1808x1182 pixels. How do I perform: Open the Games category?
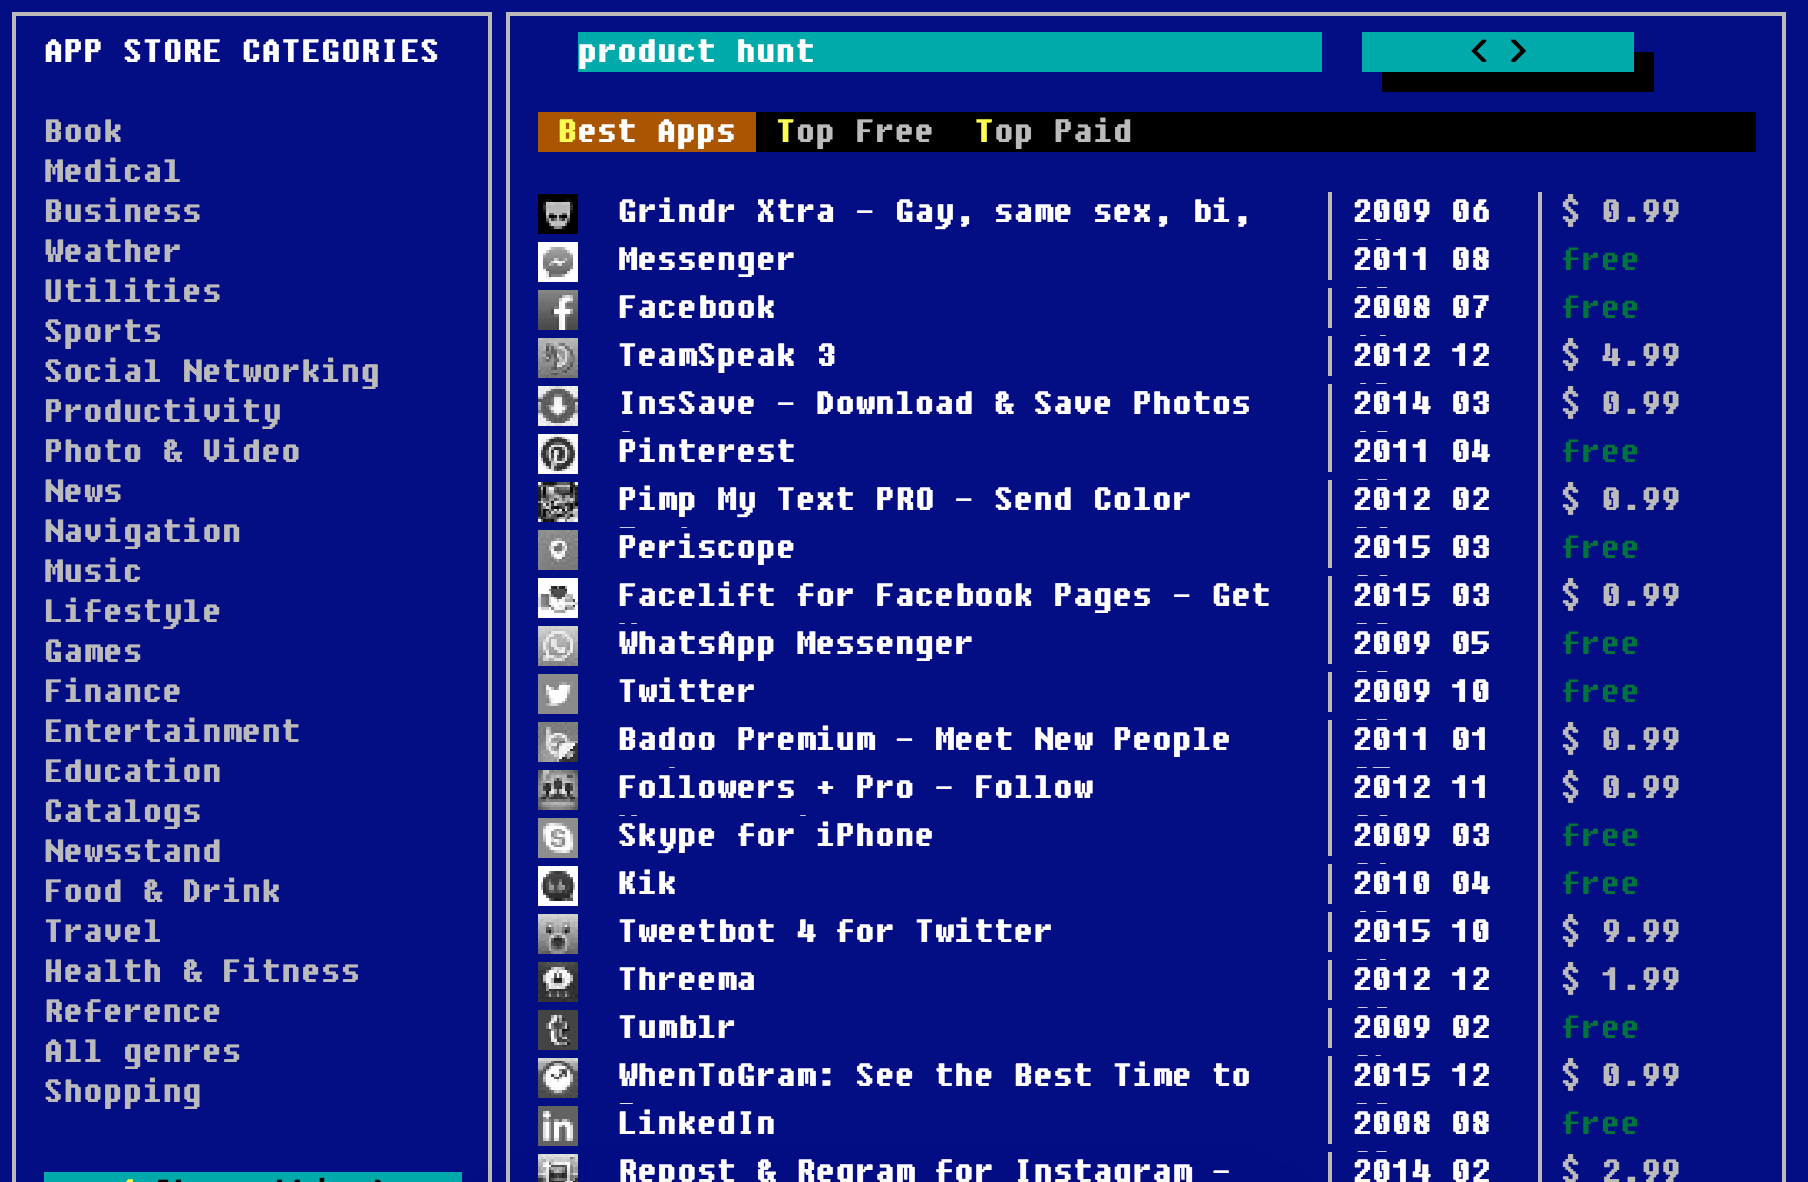click(93, 651)
